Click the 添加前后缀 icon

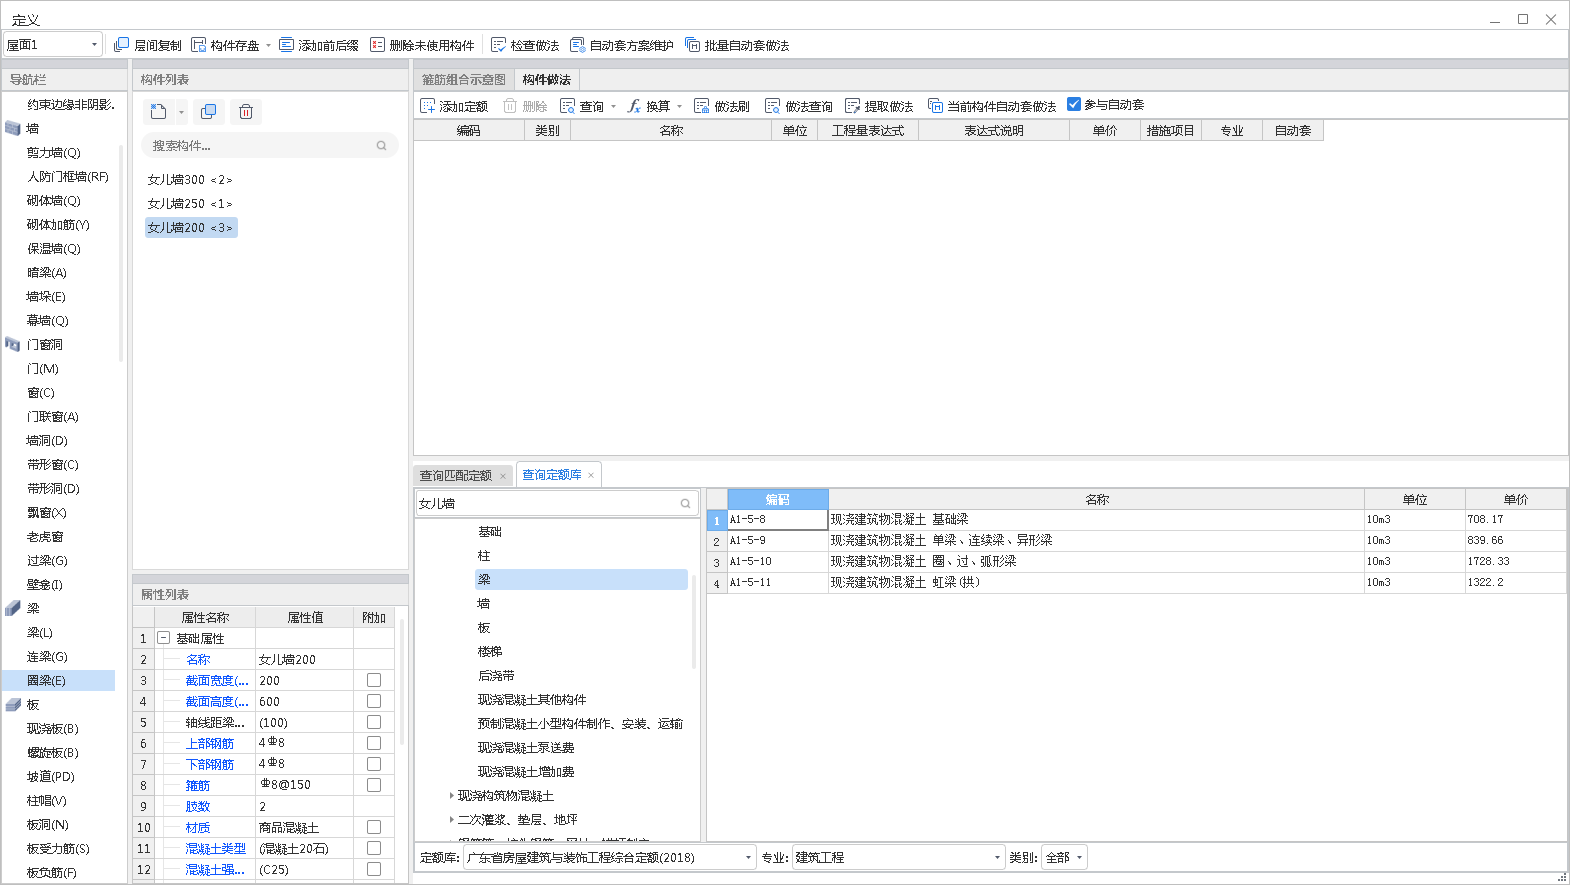(287, 45)
